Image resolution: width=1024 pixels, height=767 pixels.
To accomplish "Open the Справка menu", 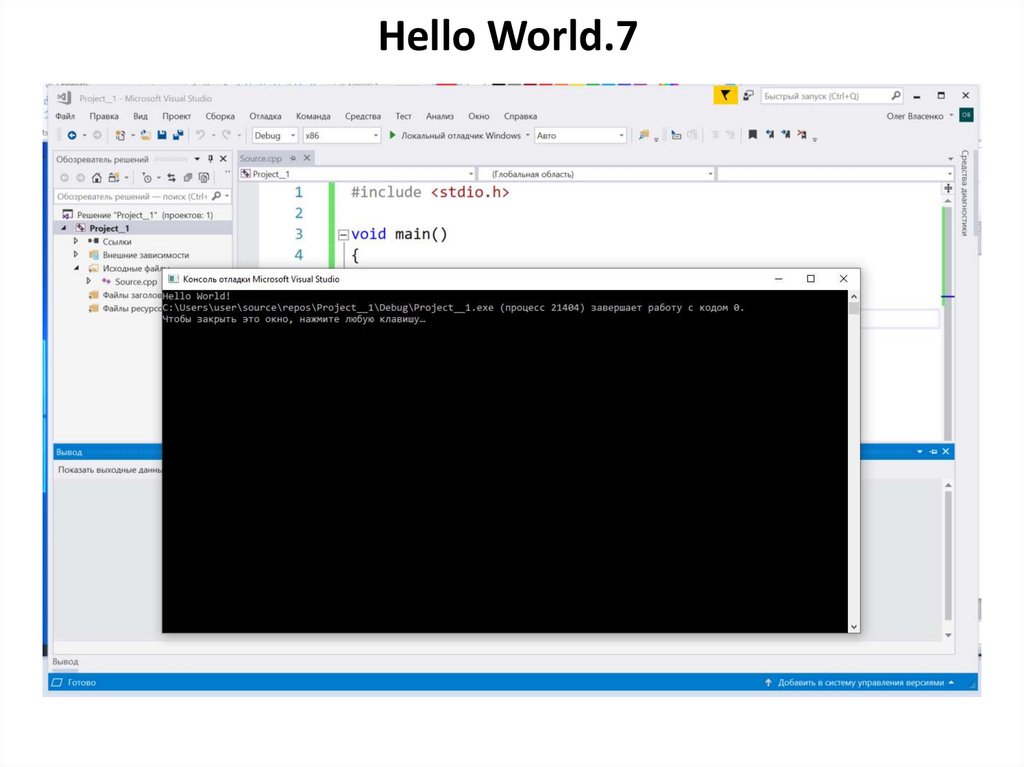I will coord(520,116).
